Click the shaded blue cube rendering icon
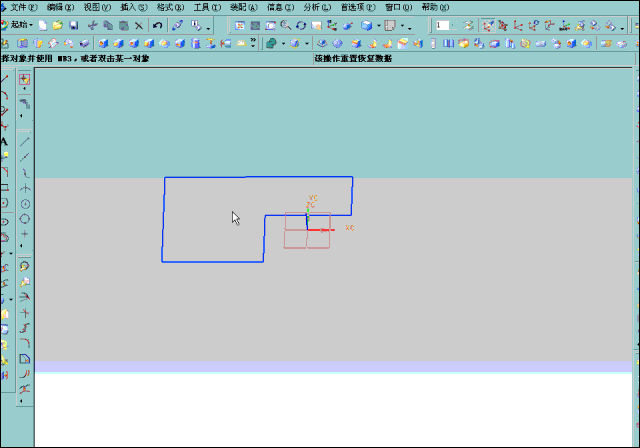640x448 pixels. coord(366,25)
